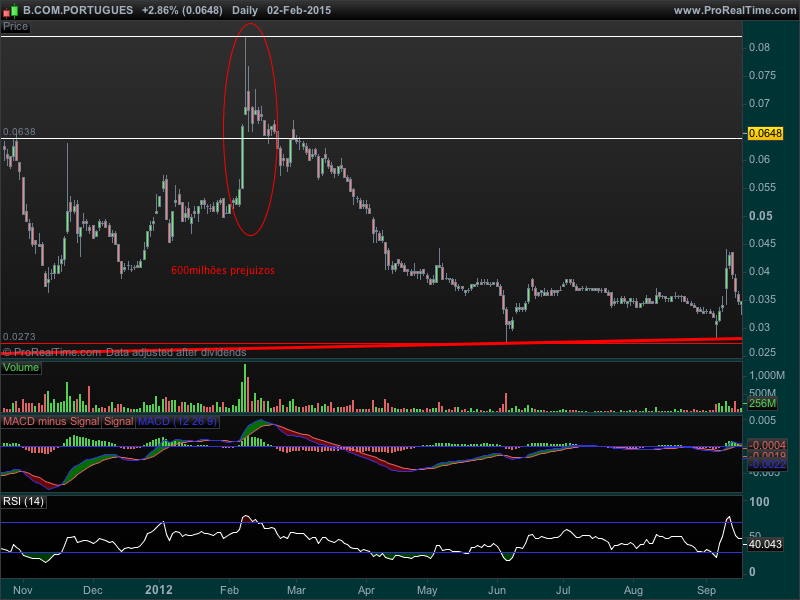Click the Aug time axis label

click(634, 590)
